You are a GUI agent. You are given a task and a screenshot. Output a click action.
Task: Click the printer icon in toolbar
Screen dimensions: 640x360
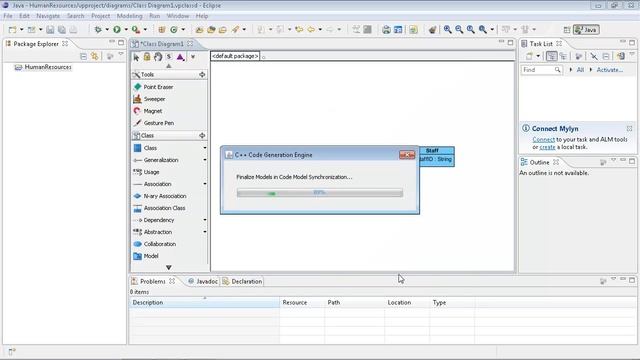click(x=387, y=29)
